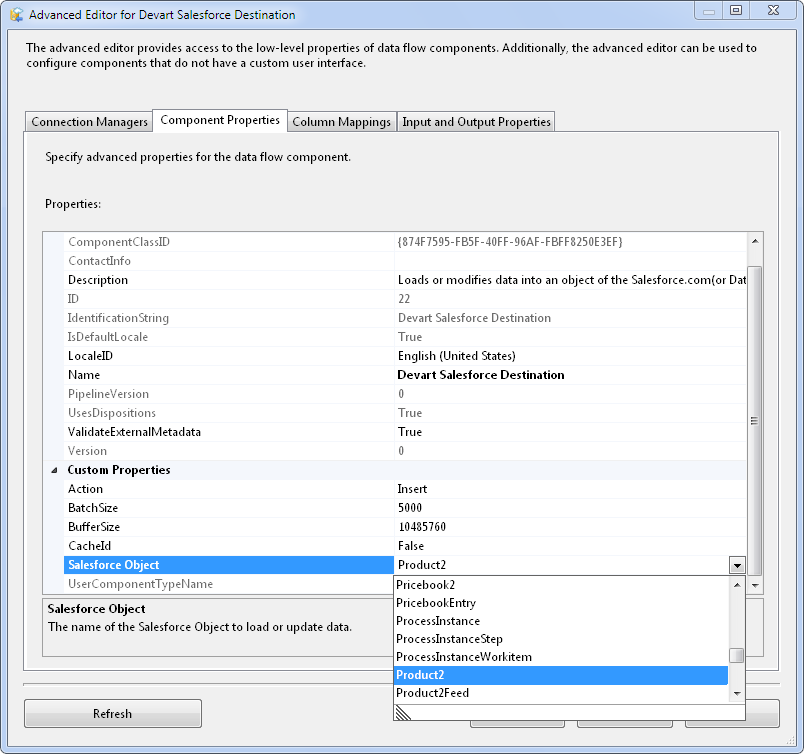The height and width of the screenshot is (754, 804).
Task: Minimize the Advanced Editor window
Action: click(709, 10)
